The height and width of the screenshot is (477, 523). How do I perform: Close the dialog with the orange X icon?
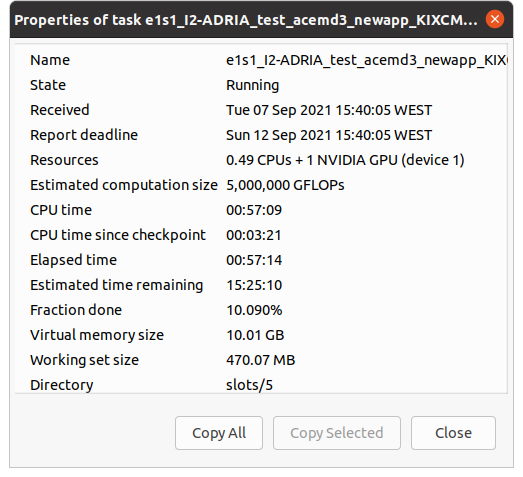[x=495, y=19]
